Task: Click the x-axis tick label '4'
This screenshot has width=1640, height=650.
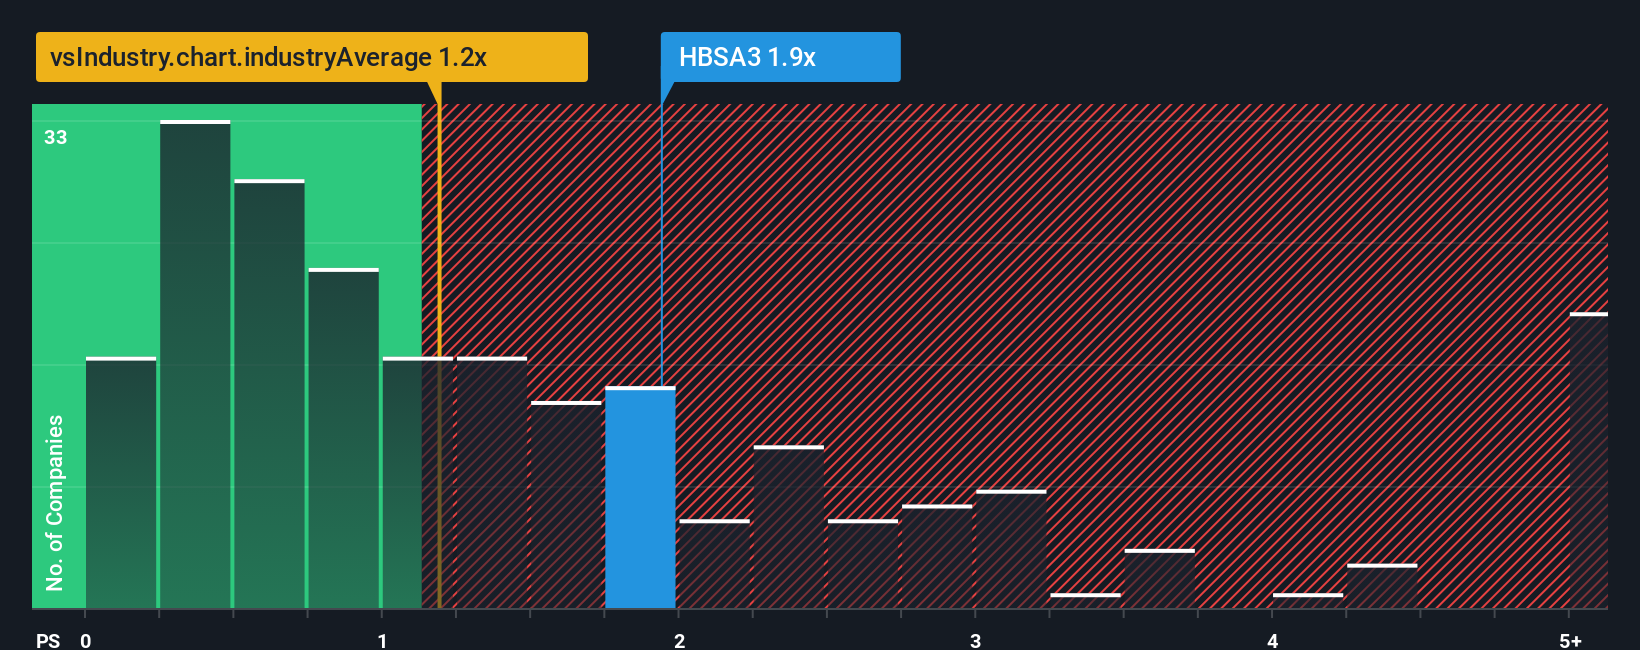Action: (x=1272, y=641)
